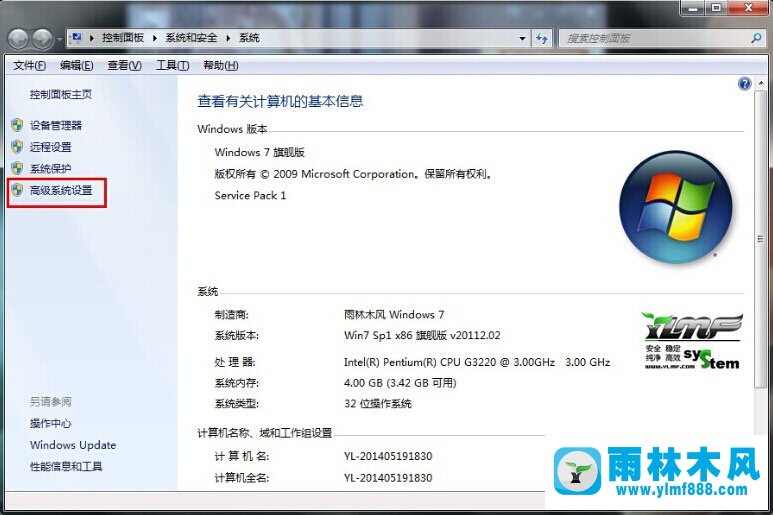Select 系统和安全 in the address breadcrumb
This screenshot has height=515, width=773.
pyautogui.click(x=191, y=38)
